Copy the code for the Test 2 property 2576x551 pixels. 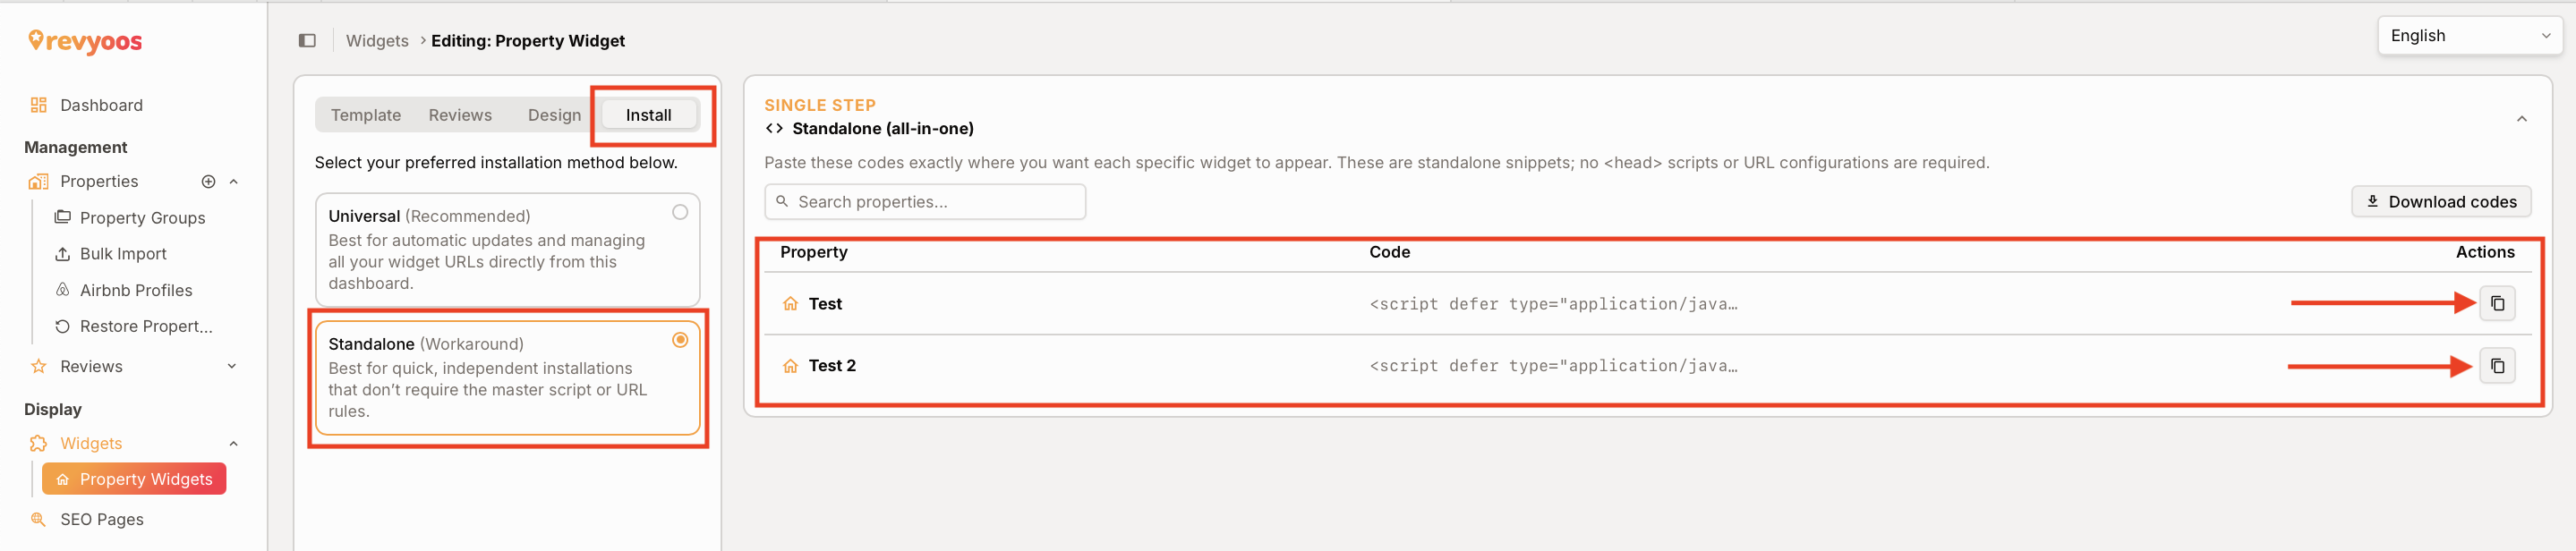pyautogui.click(x=2497, y=366)
